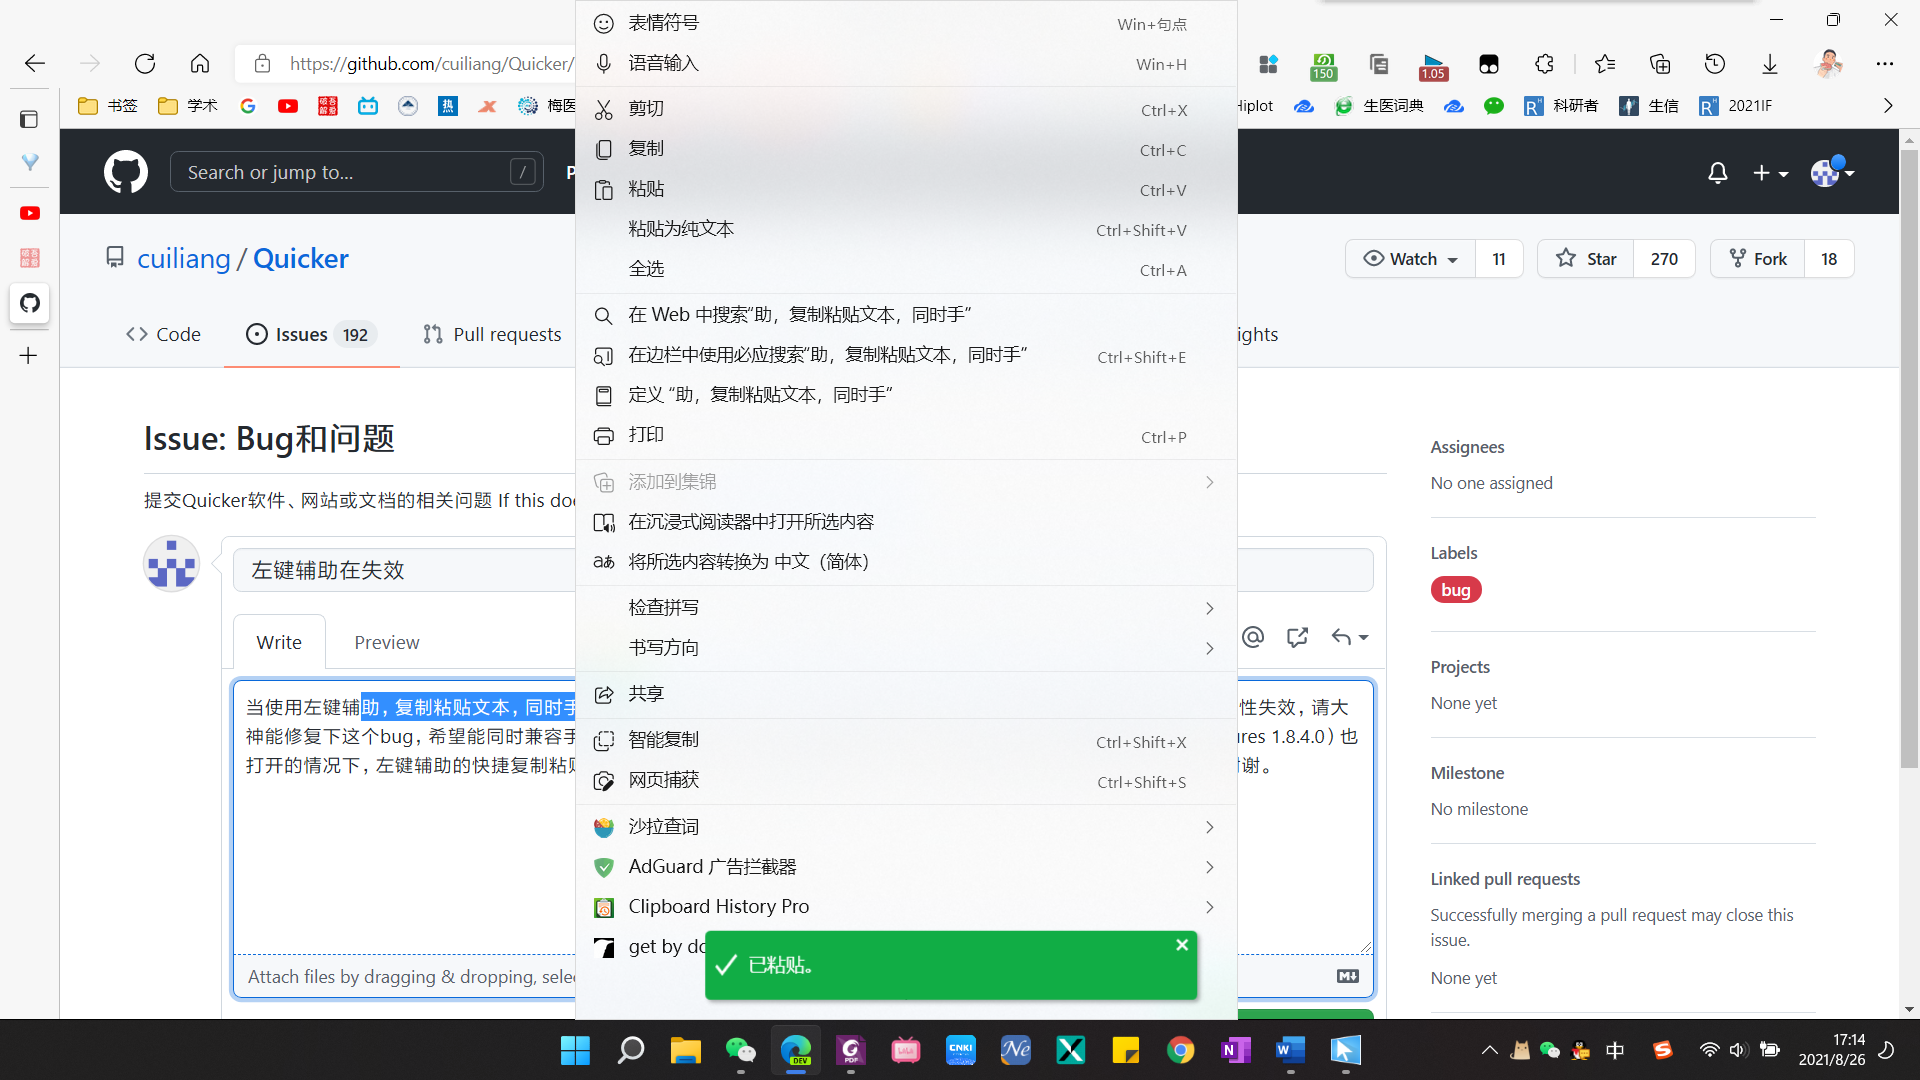Open WeChat from the taskbar
The width and height of the screenshot is (1920, 1080).
click(741, 1050)
